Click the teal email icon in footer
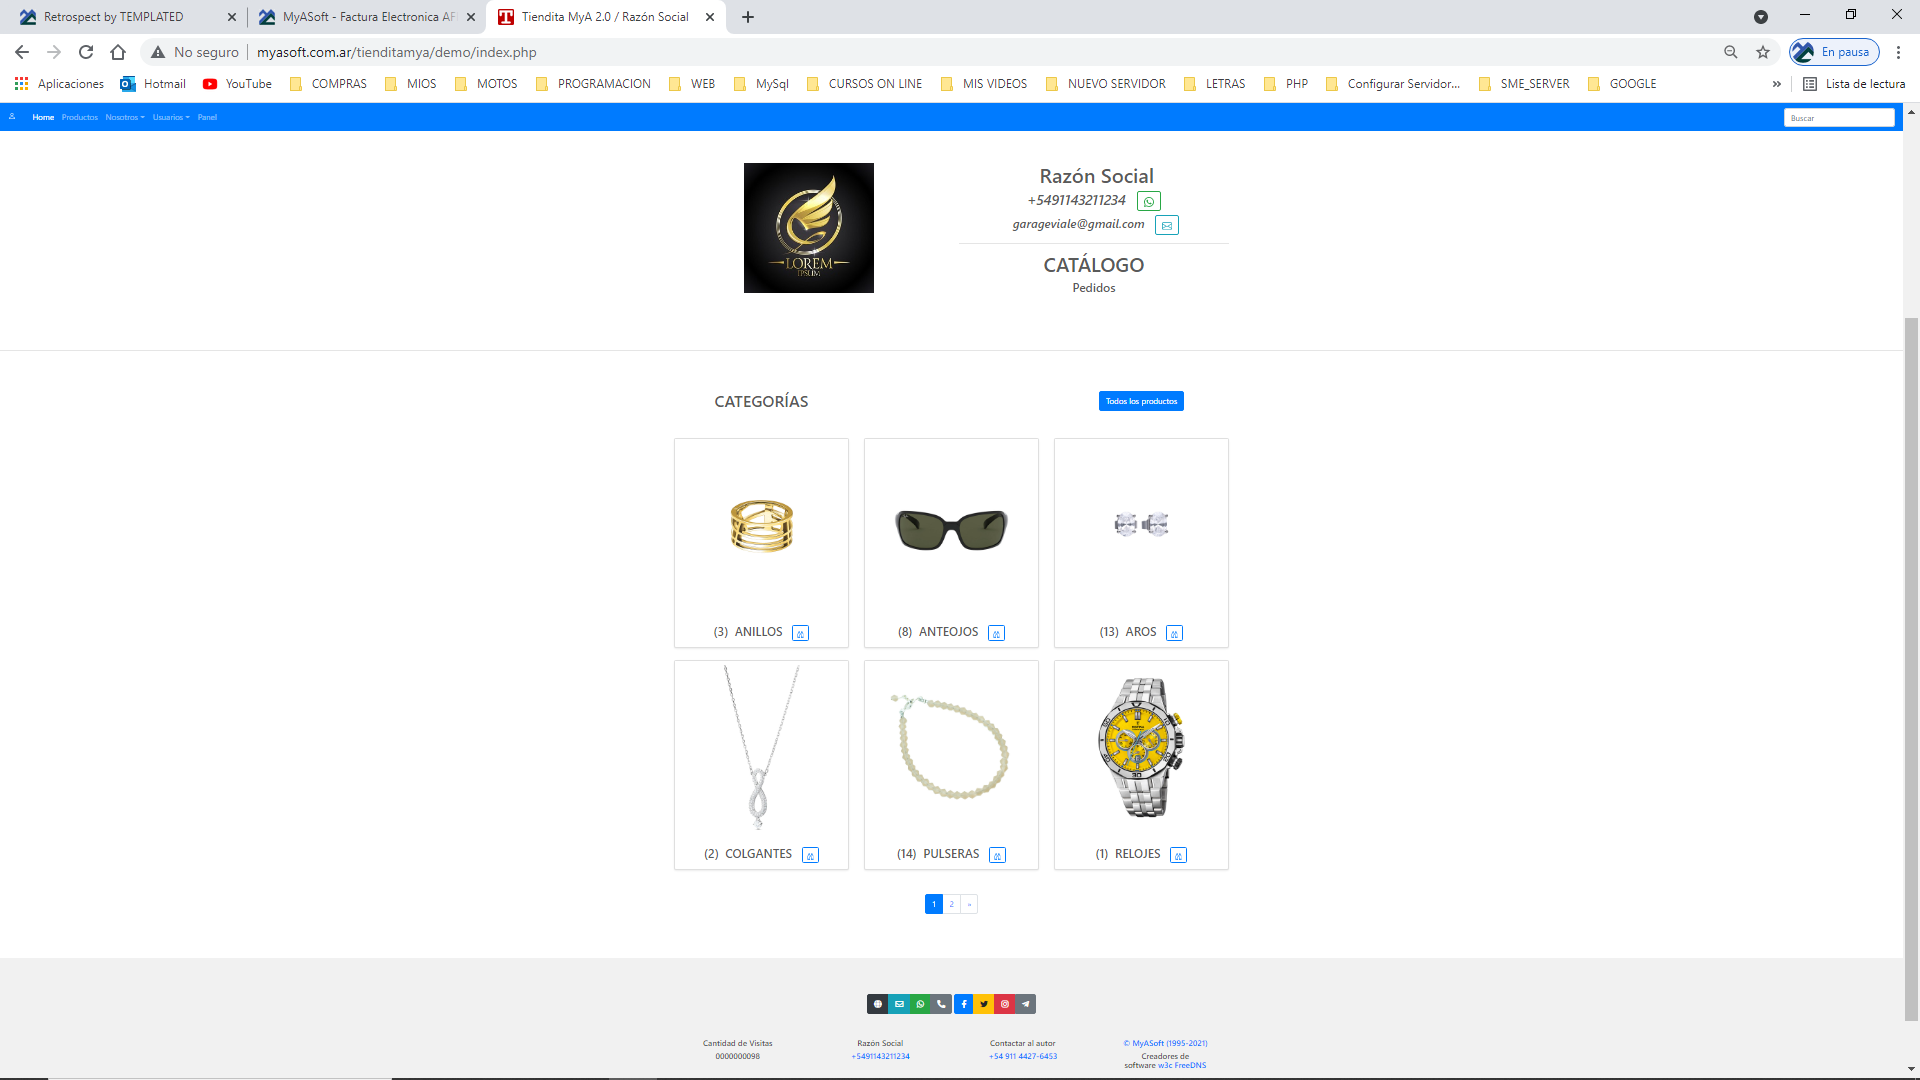Viewport: 1920px width, 1080px height. click(899, 1004)
